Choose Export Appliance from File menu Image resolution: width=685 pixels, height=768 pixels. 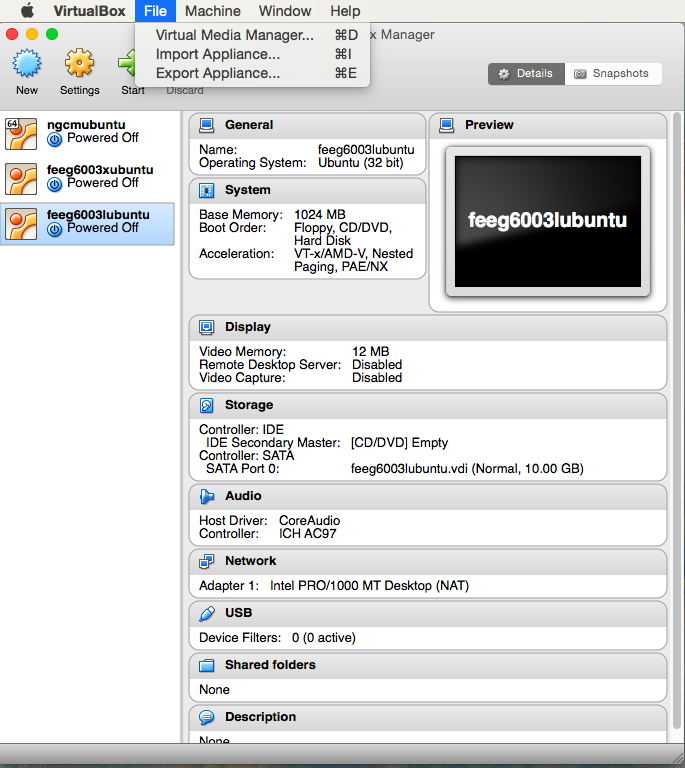(252, 73)
